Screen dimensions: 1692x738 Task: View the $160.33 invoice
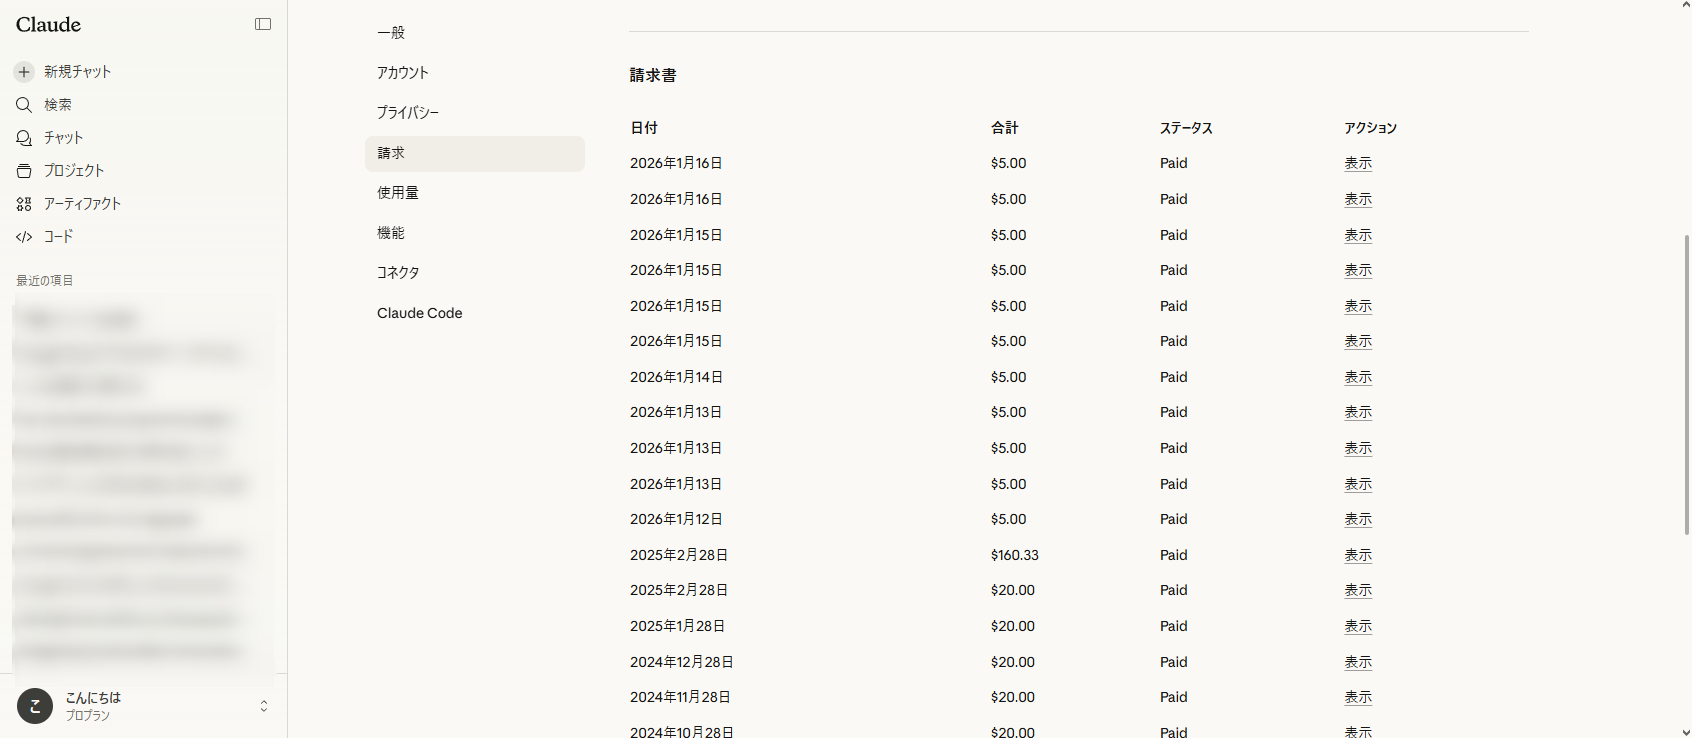tap(1358, 555)
